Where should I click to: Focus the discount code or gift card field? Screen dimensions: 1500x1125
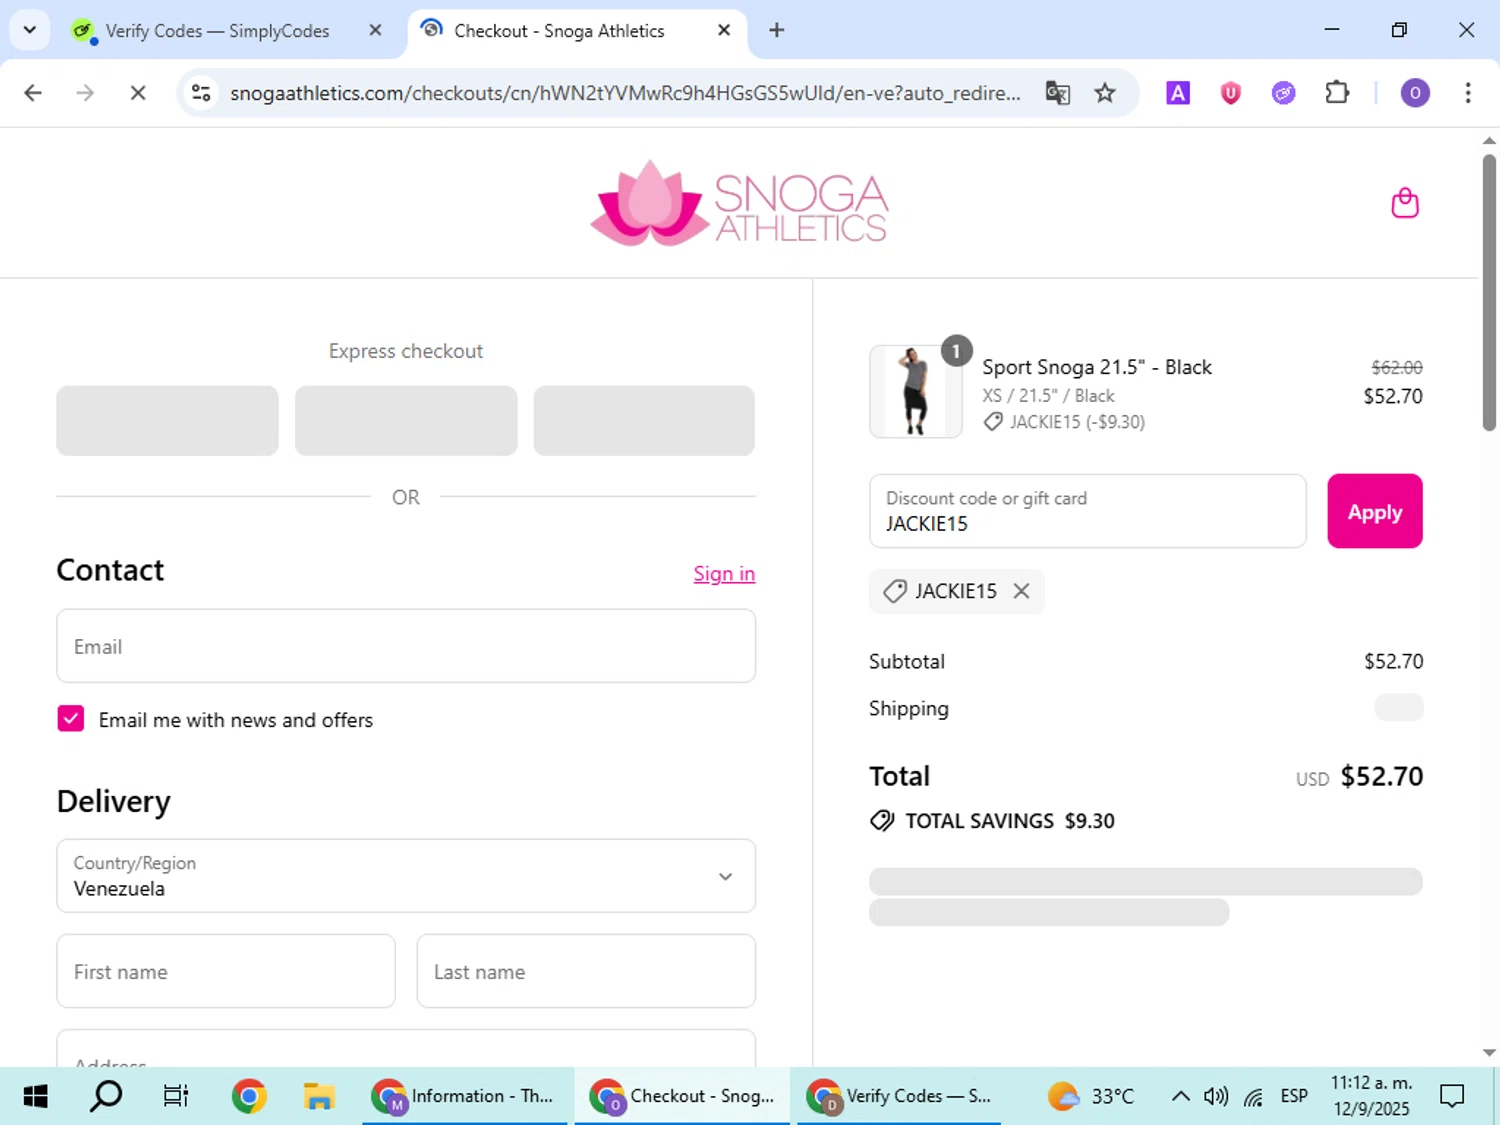coord(1087,511)
